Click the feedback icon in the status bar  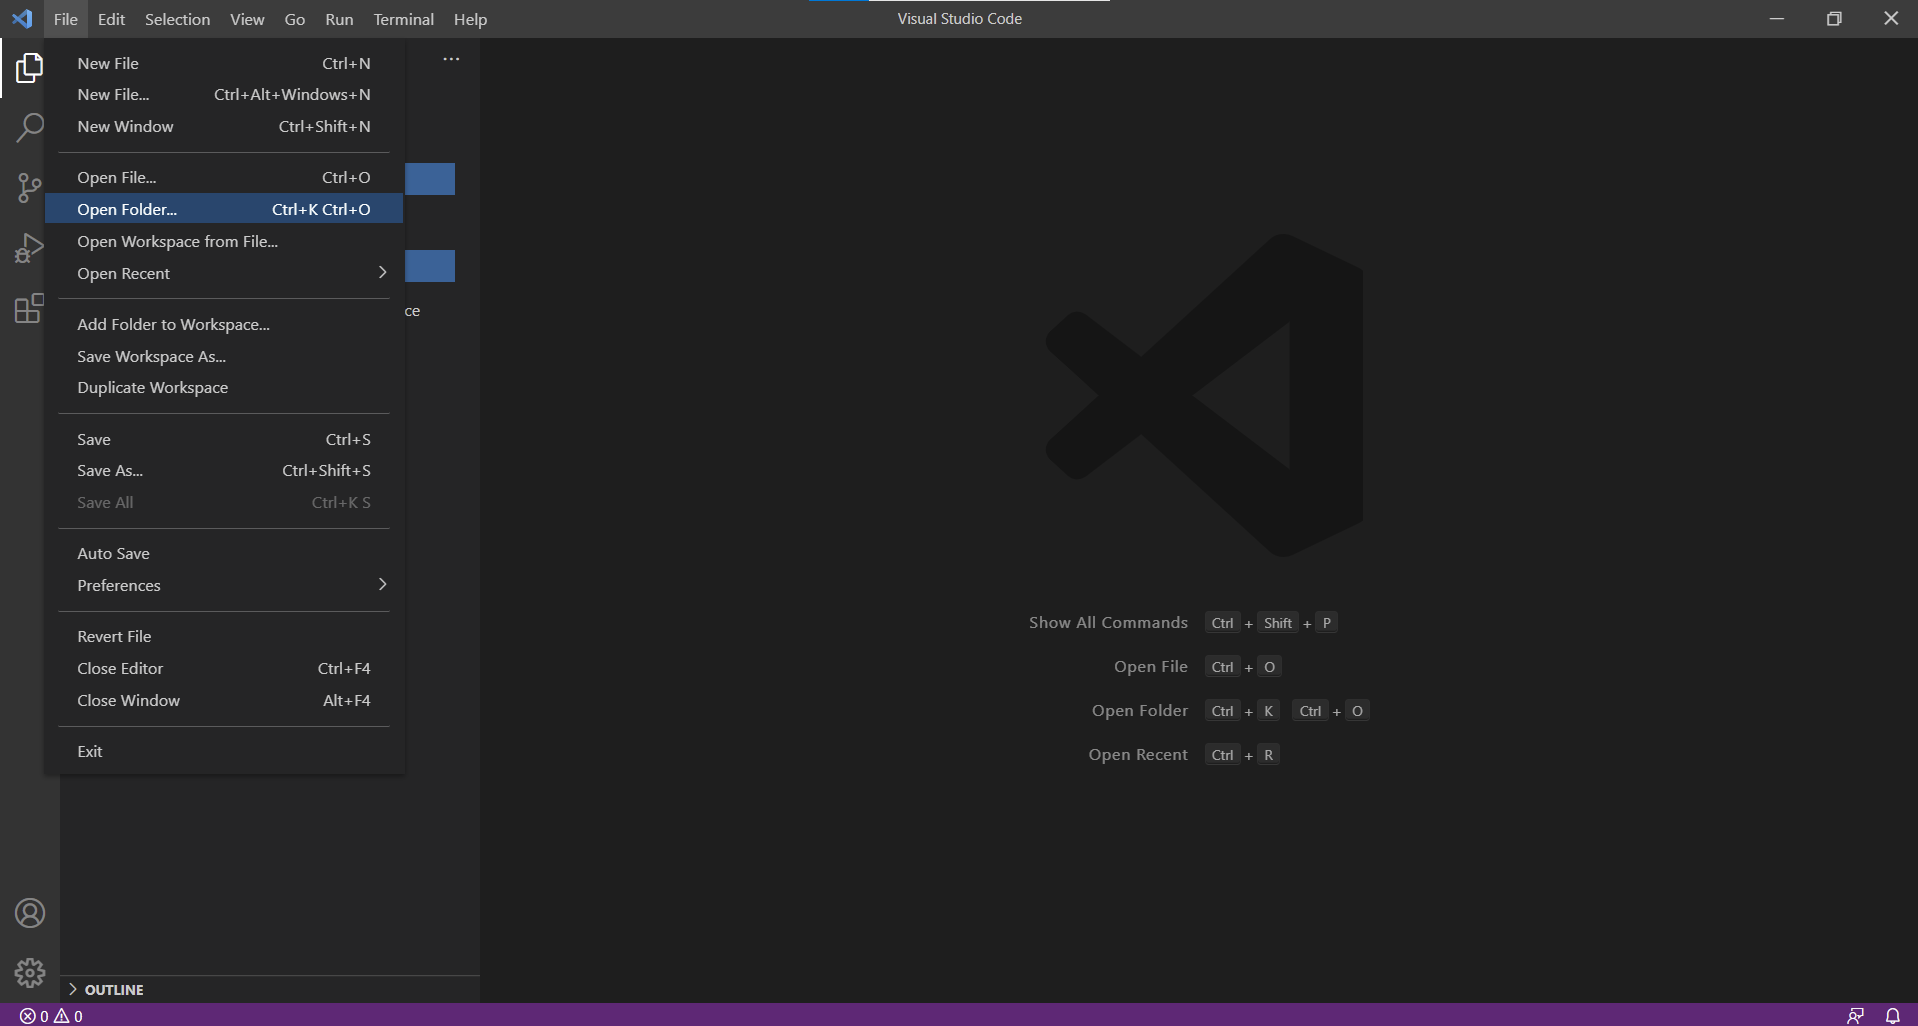point(1855,1015)
